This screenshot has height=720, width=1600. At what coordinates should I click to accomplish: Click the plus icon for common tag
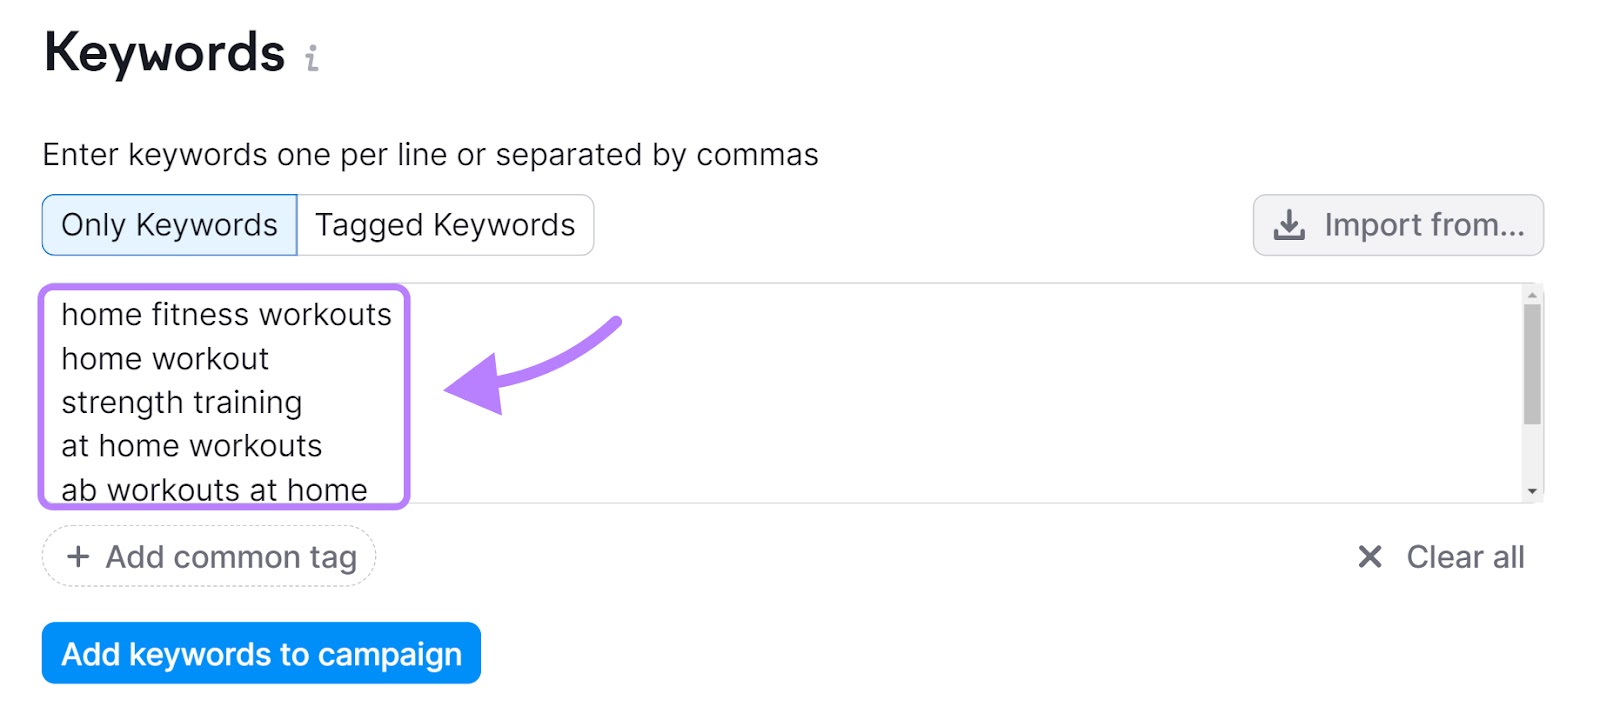78,556
